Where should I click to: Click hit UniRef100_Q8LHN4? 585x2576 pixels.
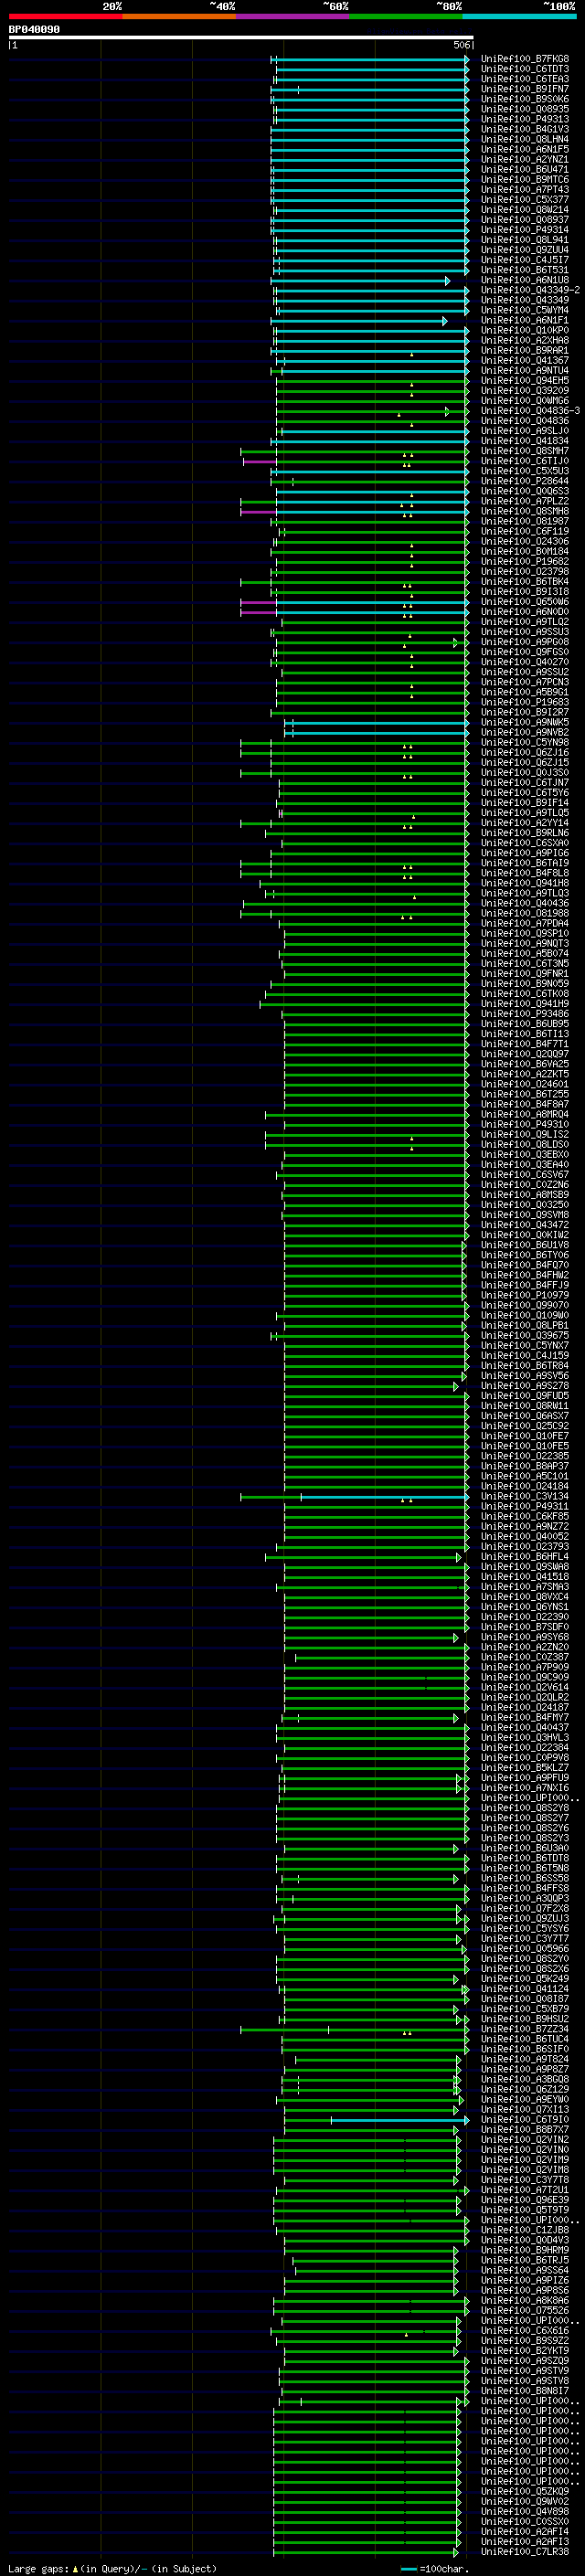[x=524, y=139]
